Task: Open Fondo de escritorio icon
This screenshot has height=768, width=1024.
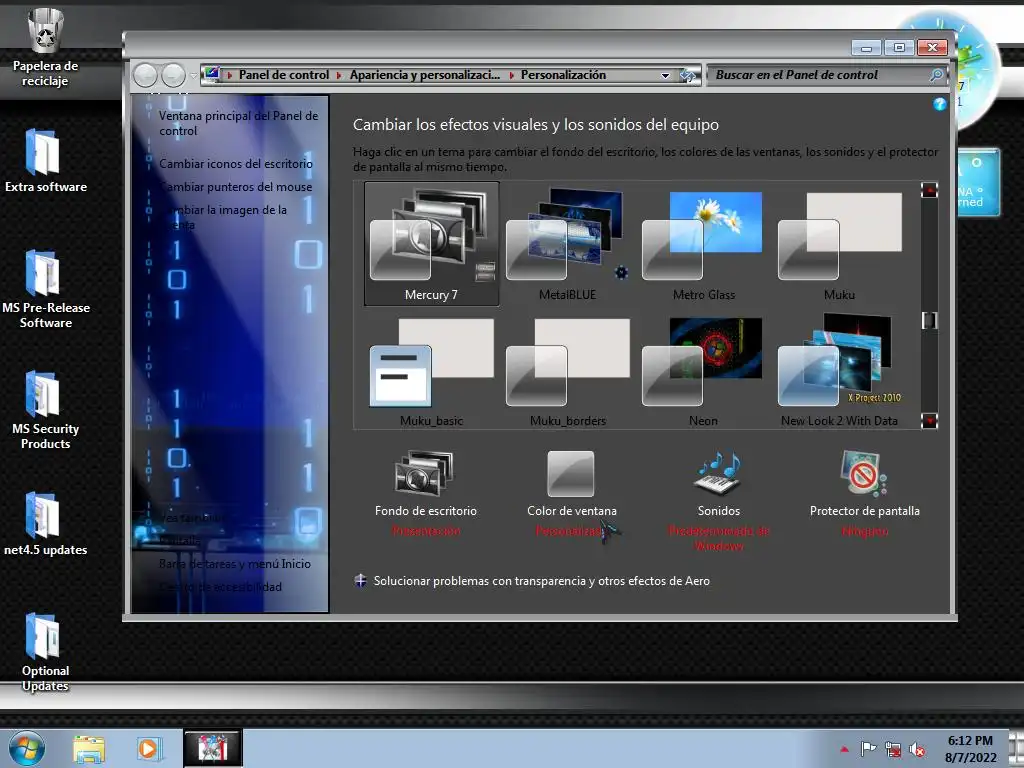Action: click(x=424, y=473)
